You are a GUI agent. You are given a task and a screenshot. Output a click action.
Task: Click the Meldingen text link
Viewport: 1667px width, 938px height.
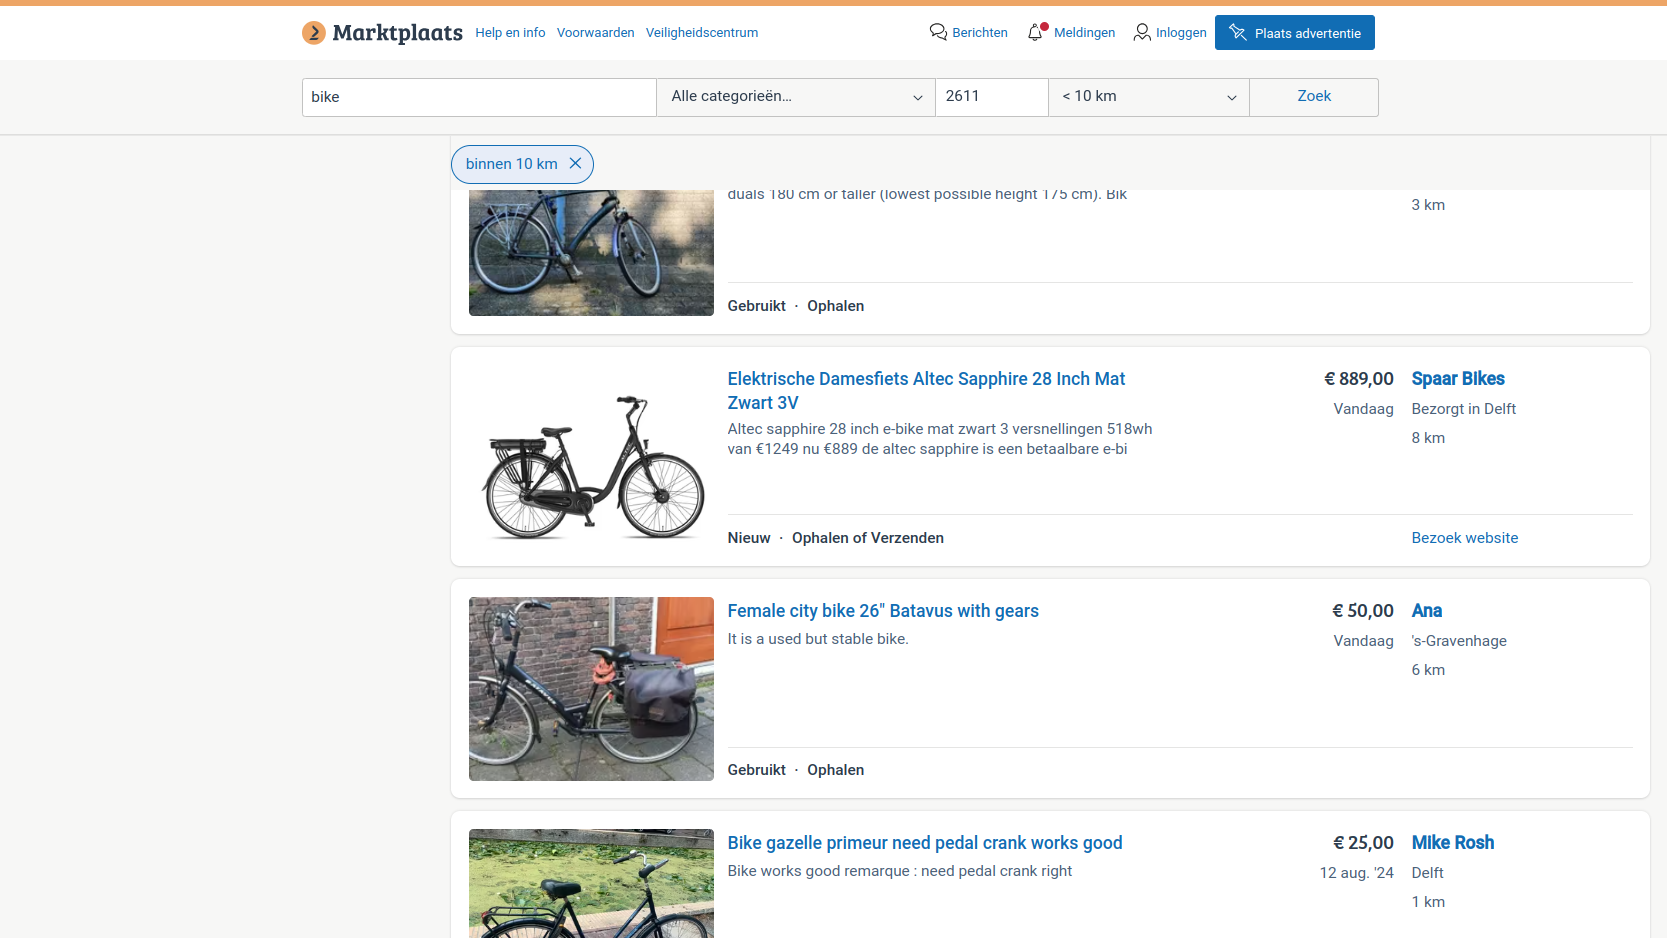click(1084, 33)
